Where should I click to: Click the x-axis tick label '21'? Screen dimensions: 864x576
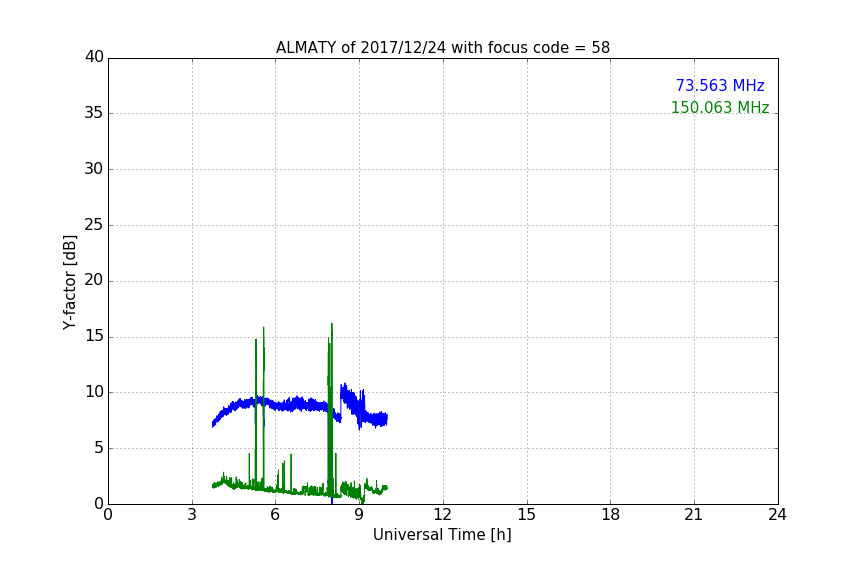[x=694, y=515]
